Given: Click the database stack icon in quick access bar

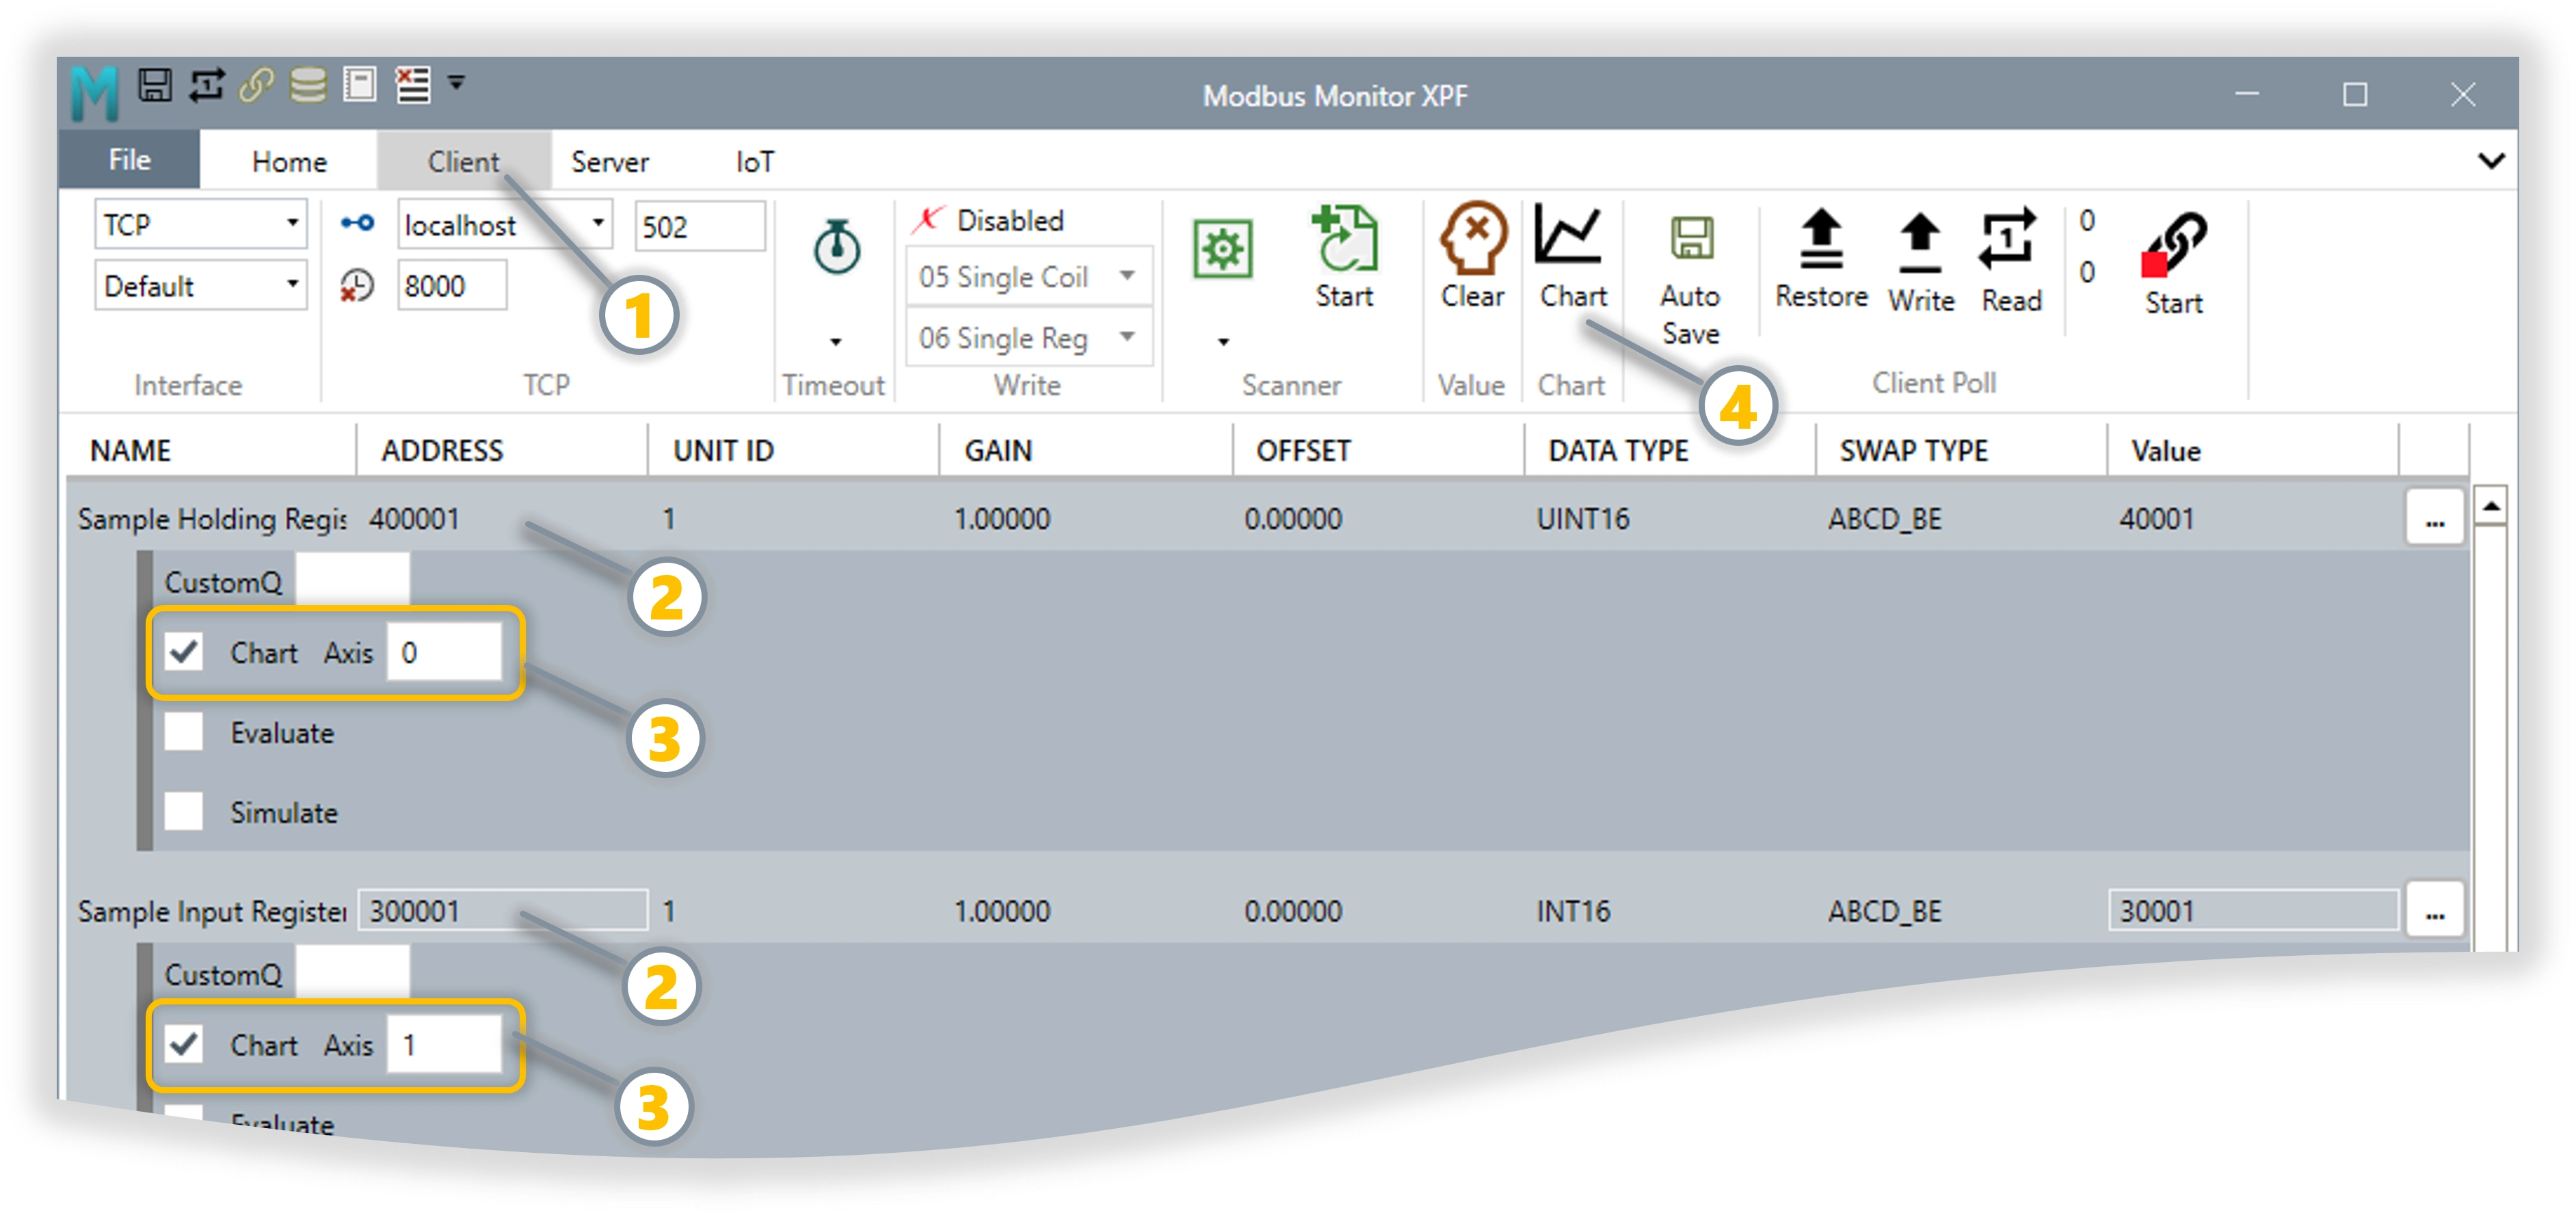Looking at the screenshot, I should [x=308, y=85].
